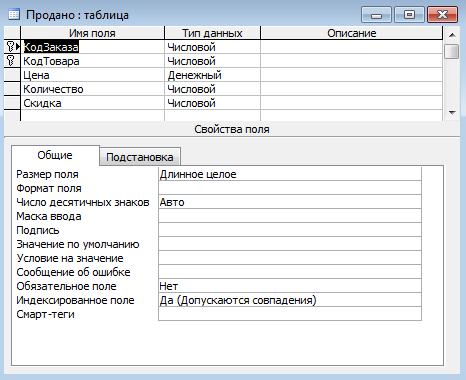Open data type cell Числовой for КодТовара
Viewport: 466px width, 380px height.
point(212,61)
